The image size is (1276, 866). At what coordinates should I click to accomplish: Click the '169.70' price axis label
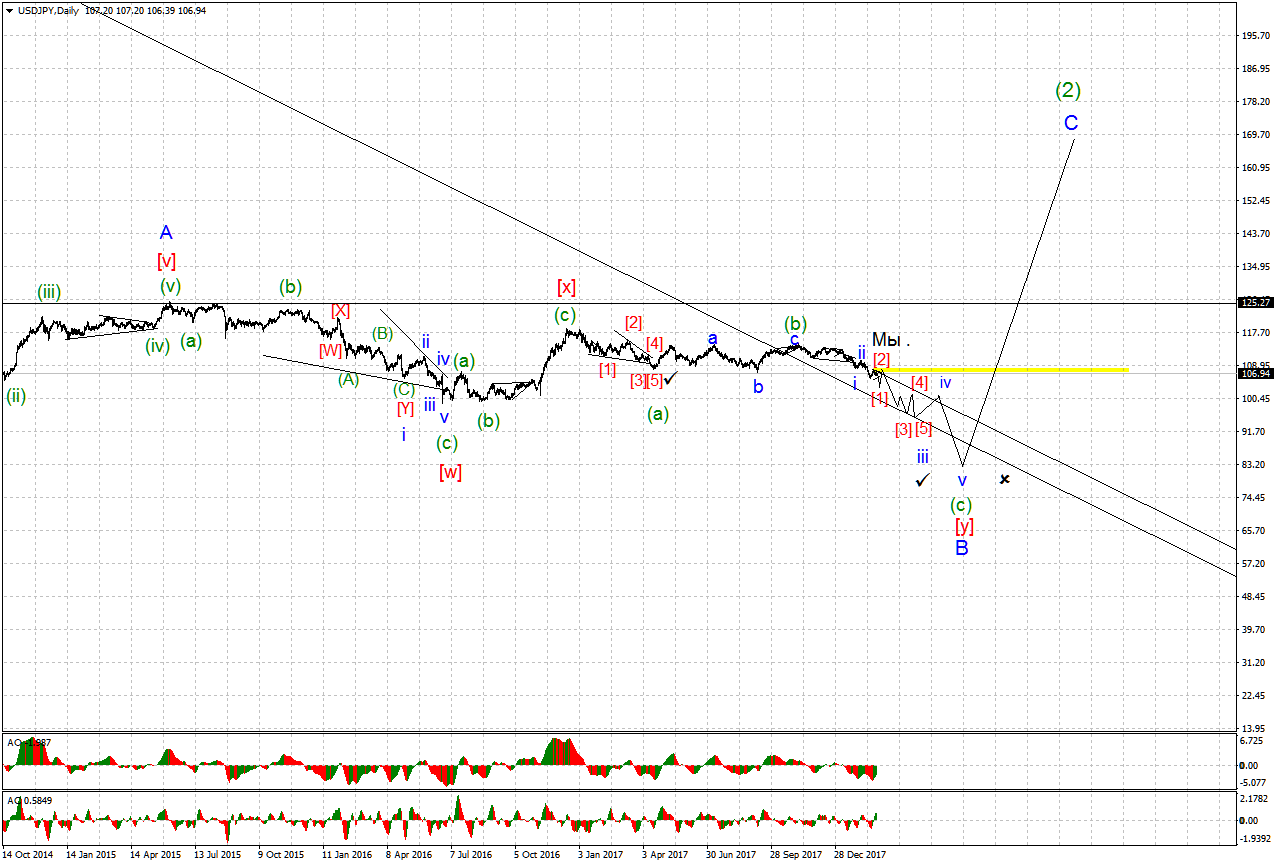coord(1255,134)
